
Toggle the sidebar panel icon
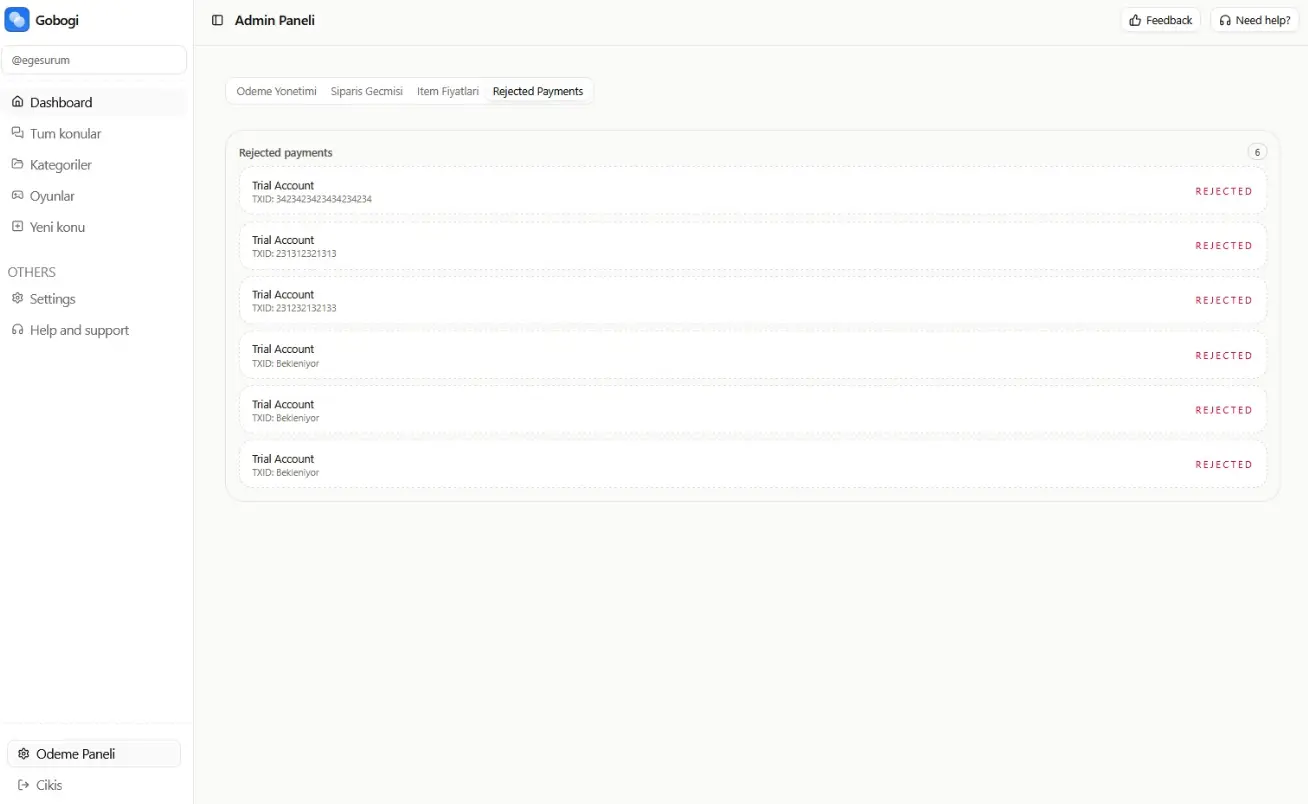click(x=217, y=20)
